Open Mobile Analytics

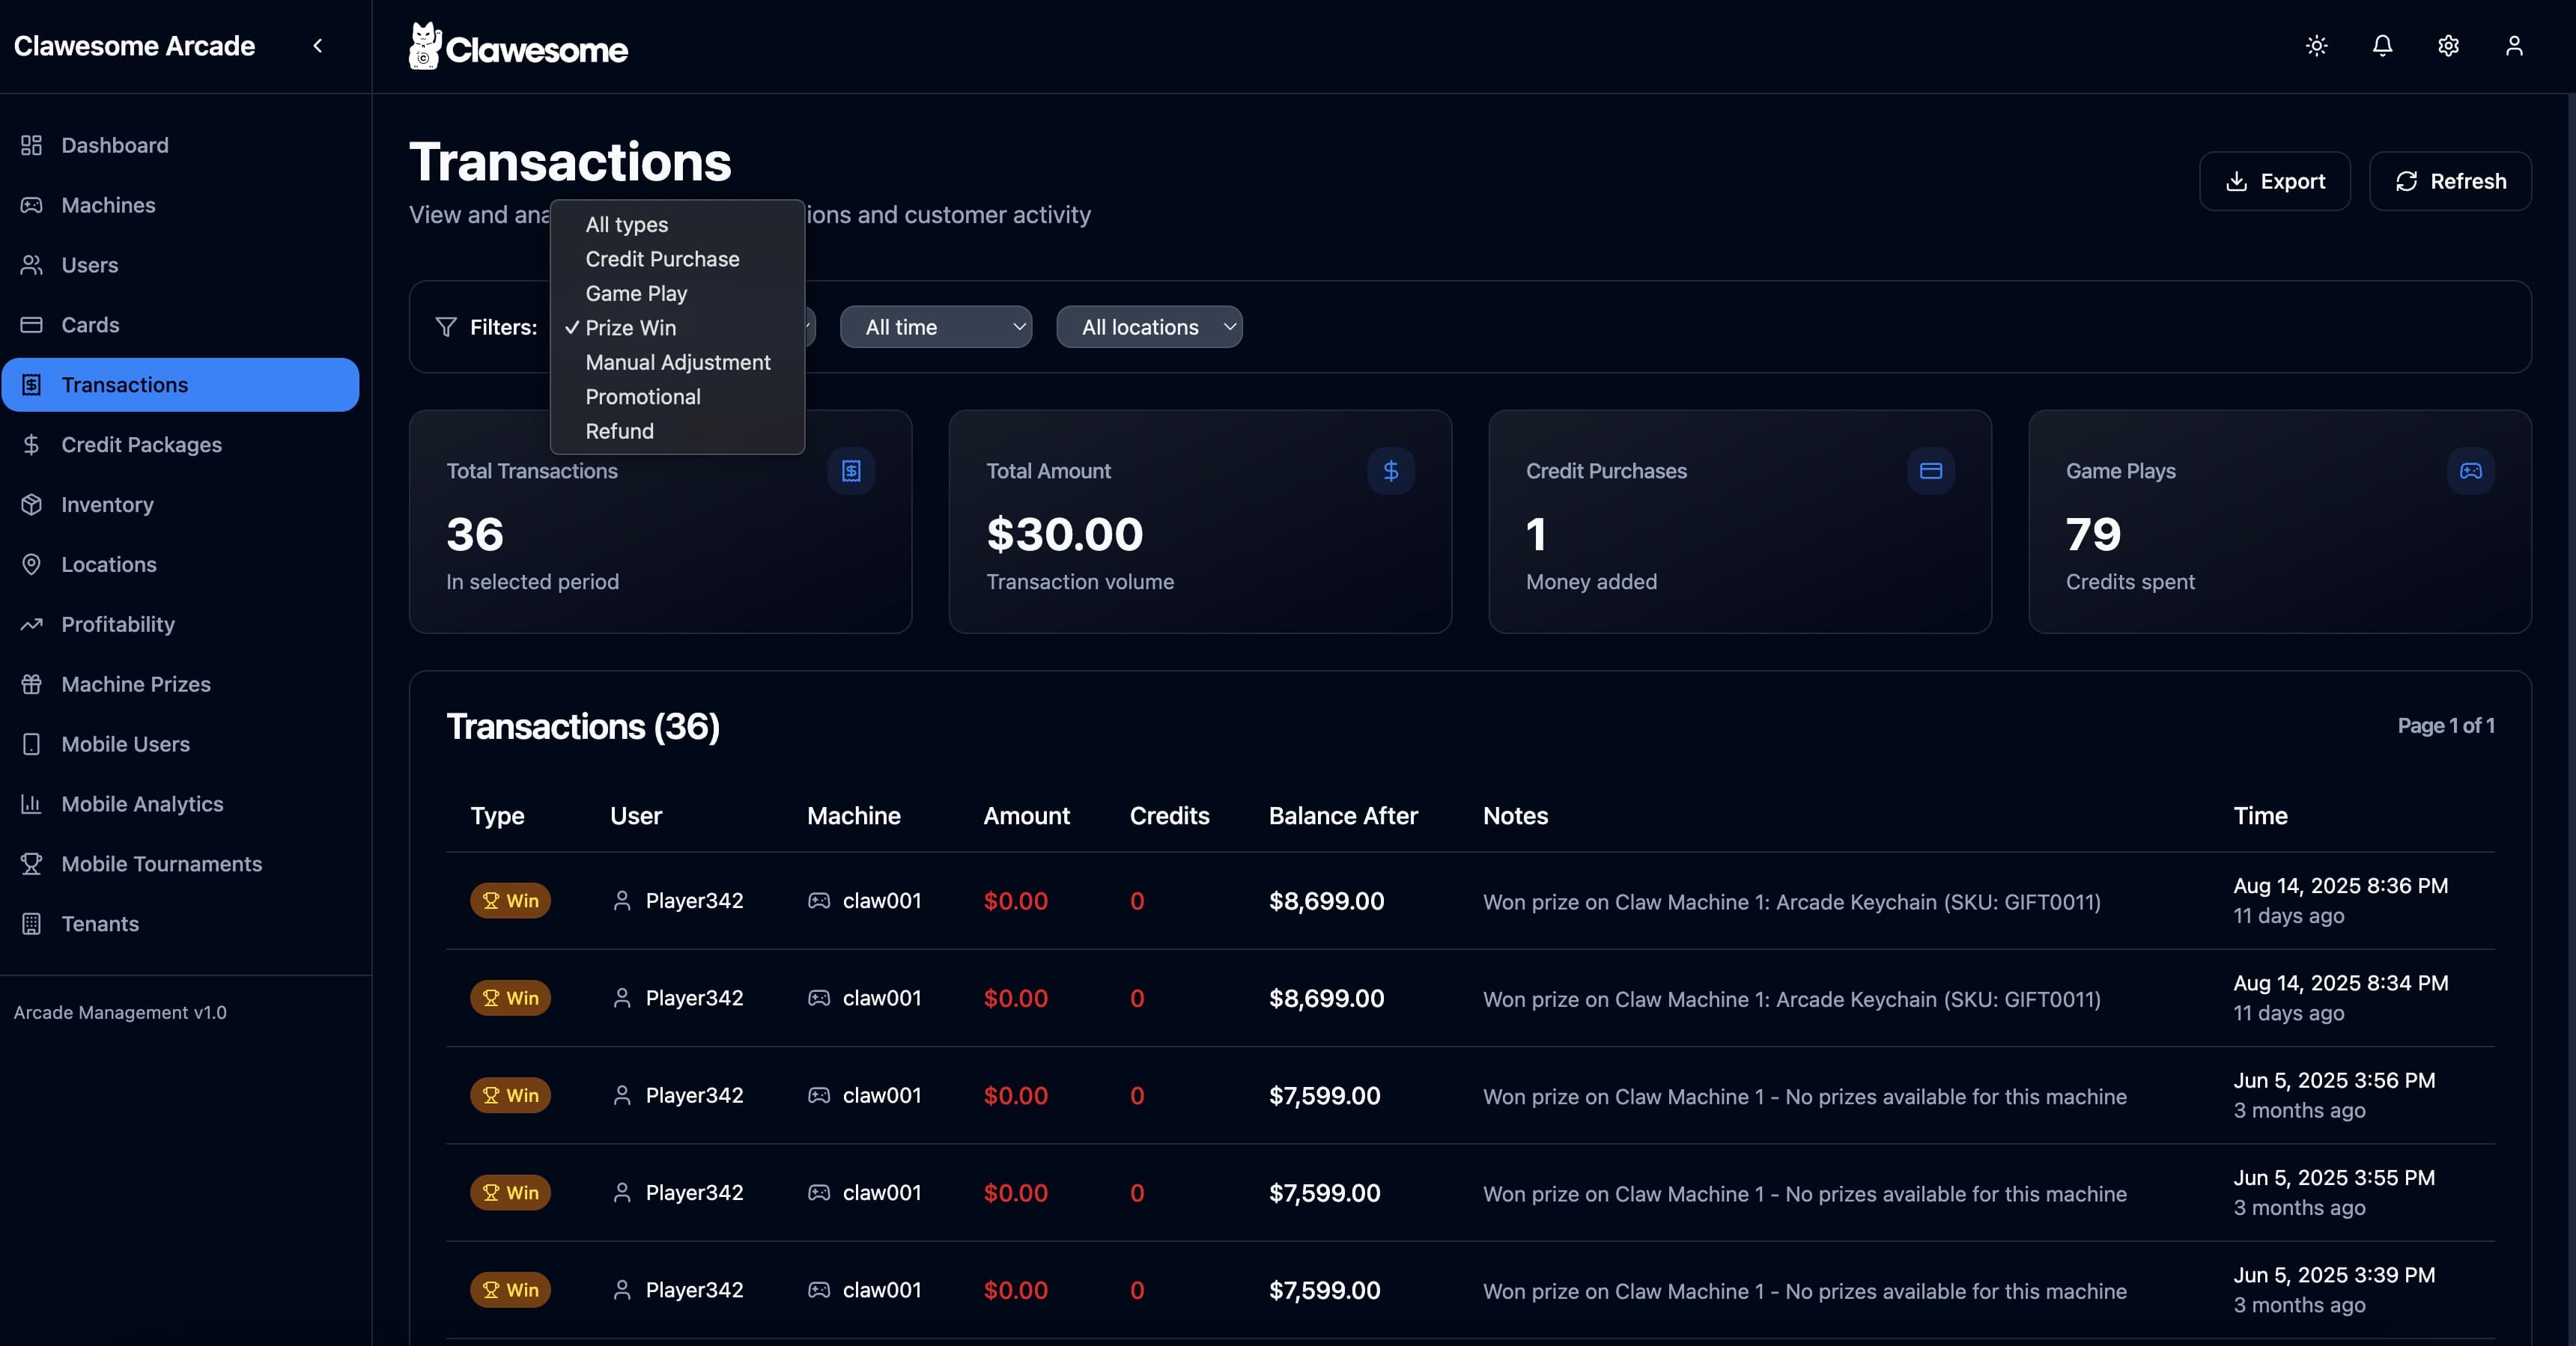pyautogui.click(x=180, y=805)
